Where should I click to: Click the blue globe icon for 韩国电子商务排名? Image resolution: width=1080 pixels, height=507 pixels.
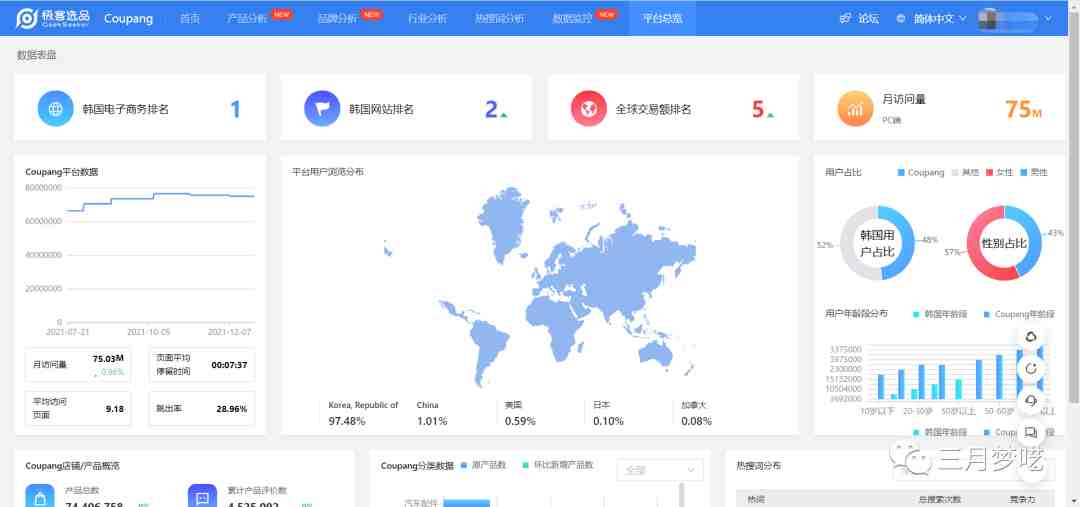[x=55, y=108]
